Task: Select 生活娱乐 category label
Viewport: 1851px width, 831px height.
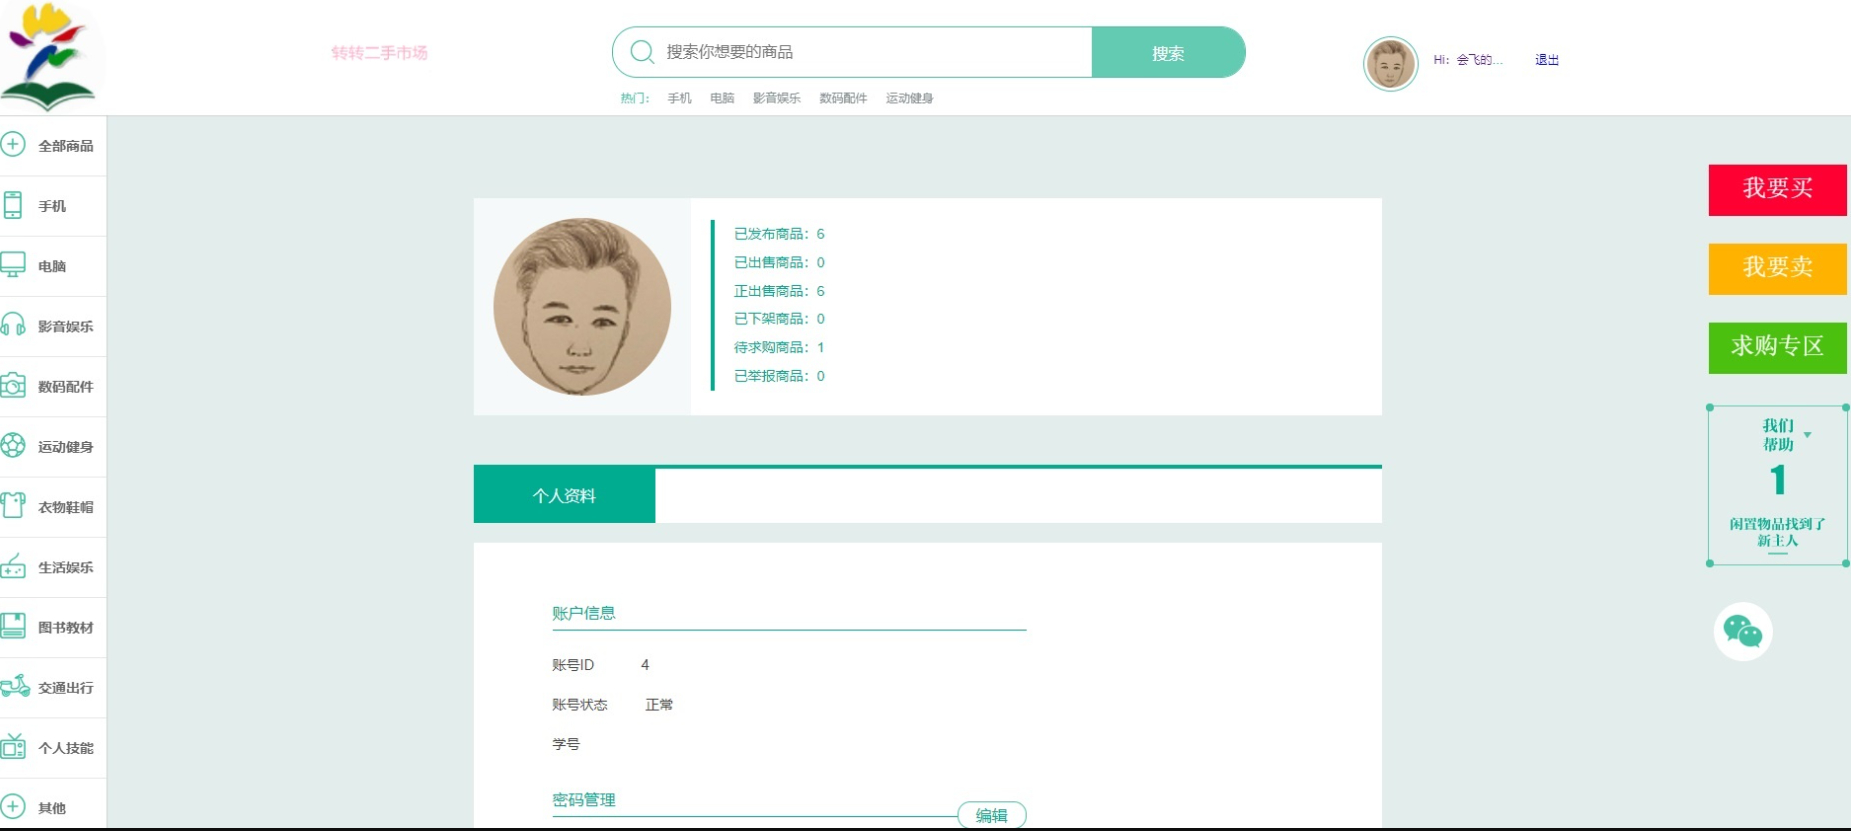Action: click(x=66, y=567)
